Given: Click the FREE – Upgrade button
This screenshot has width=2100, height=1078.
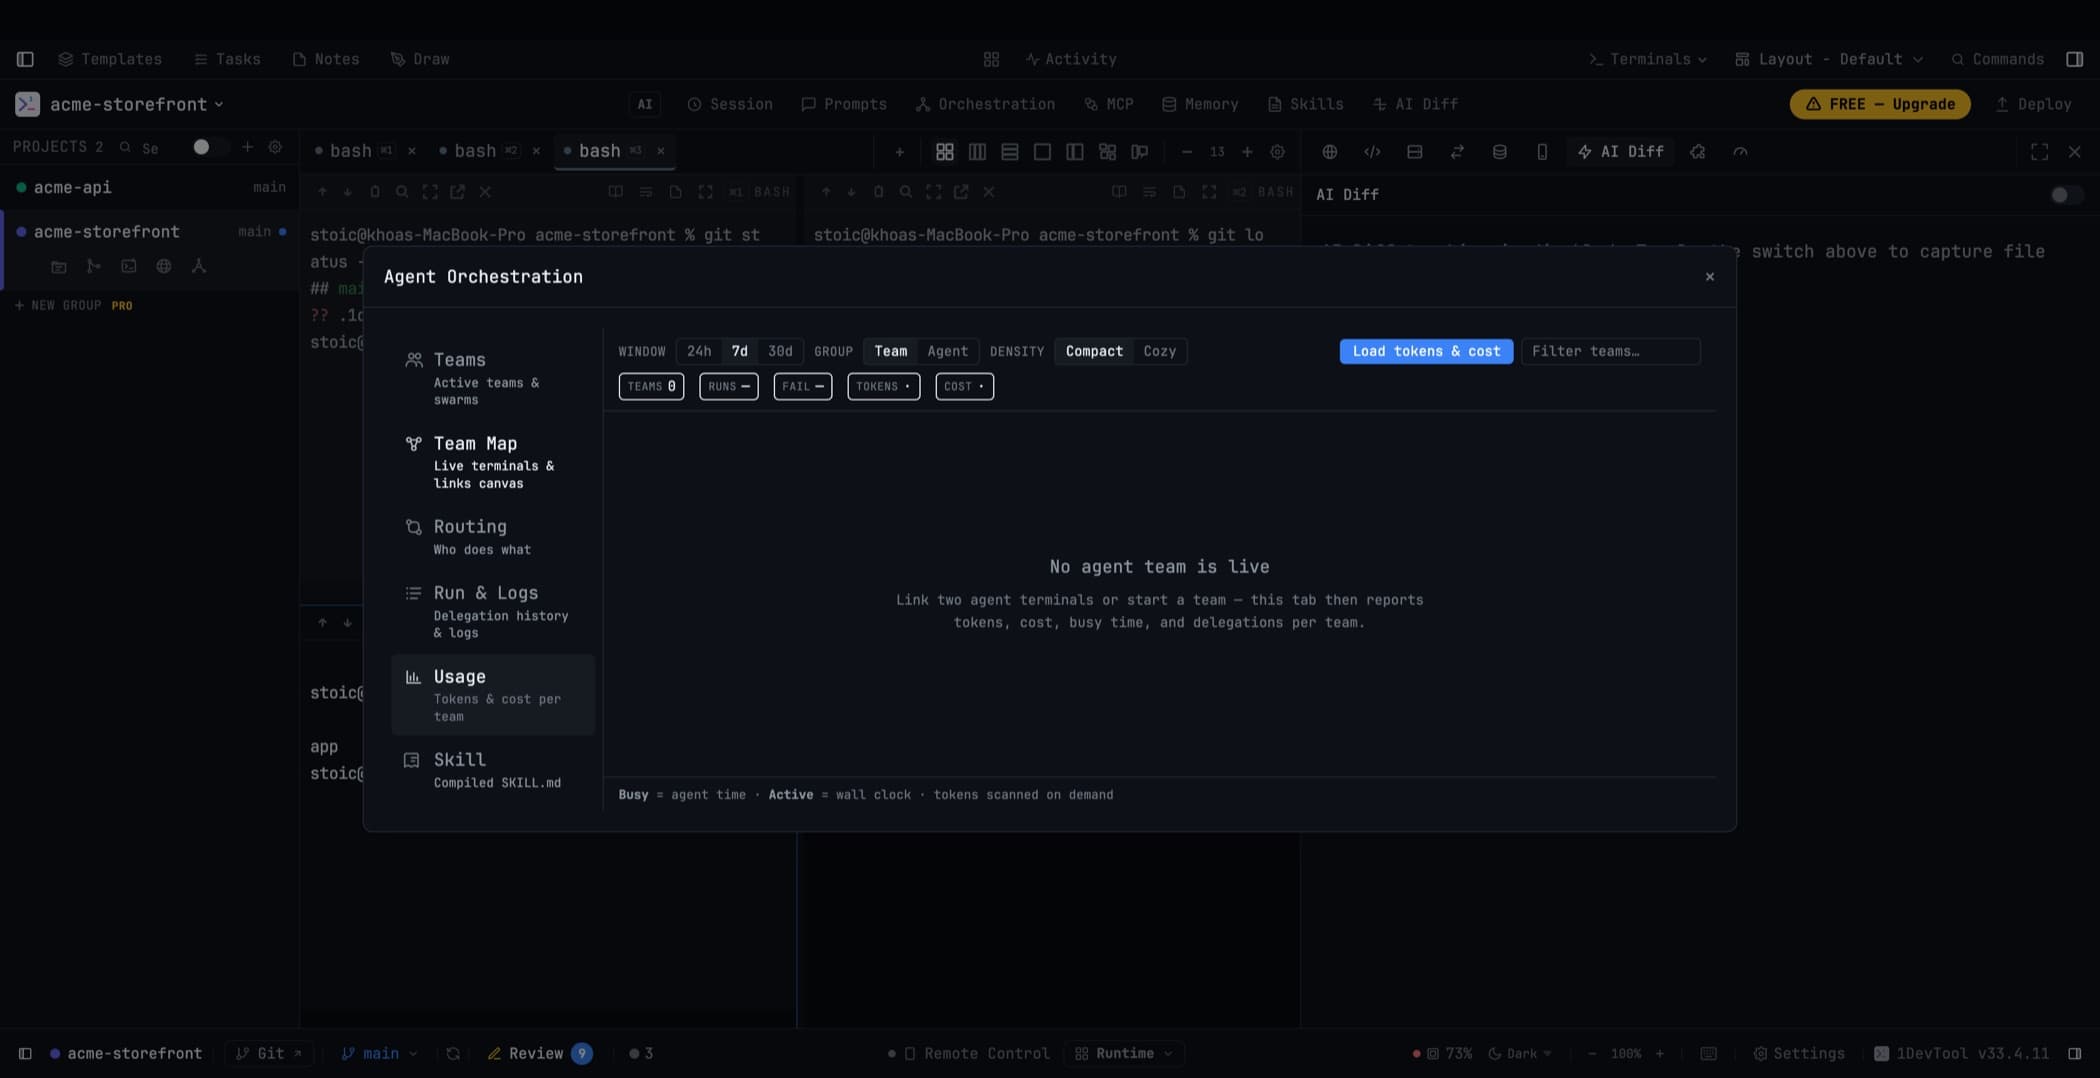Looking at the screenshot, I should (x=1880, y=104).
